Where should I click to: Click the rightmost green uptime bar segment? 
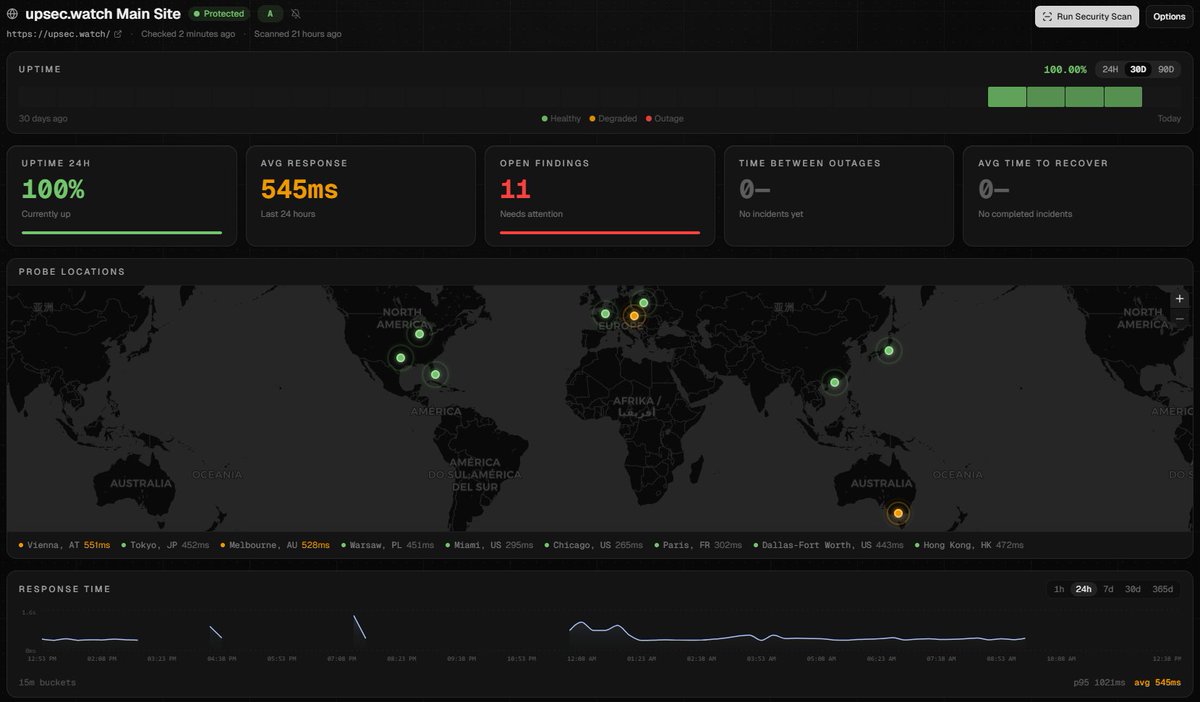click(1123, 97)
